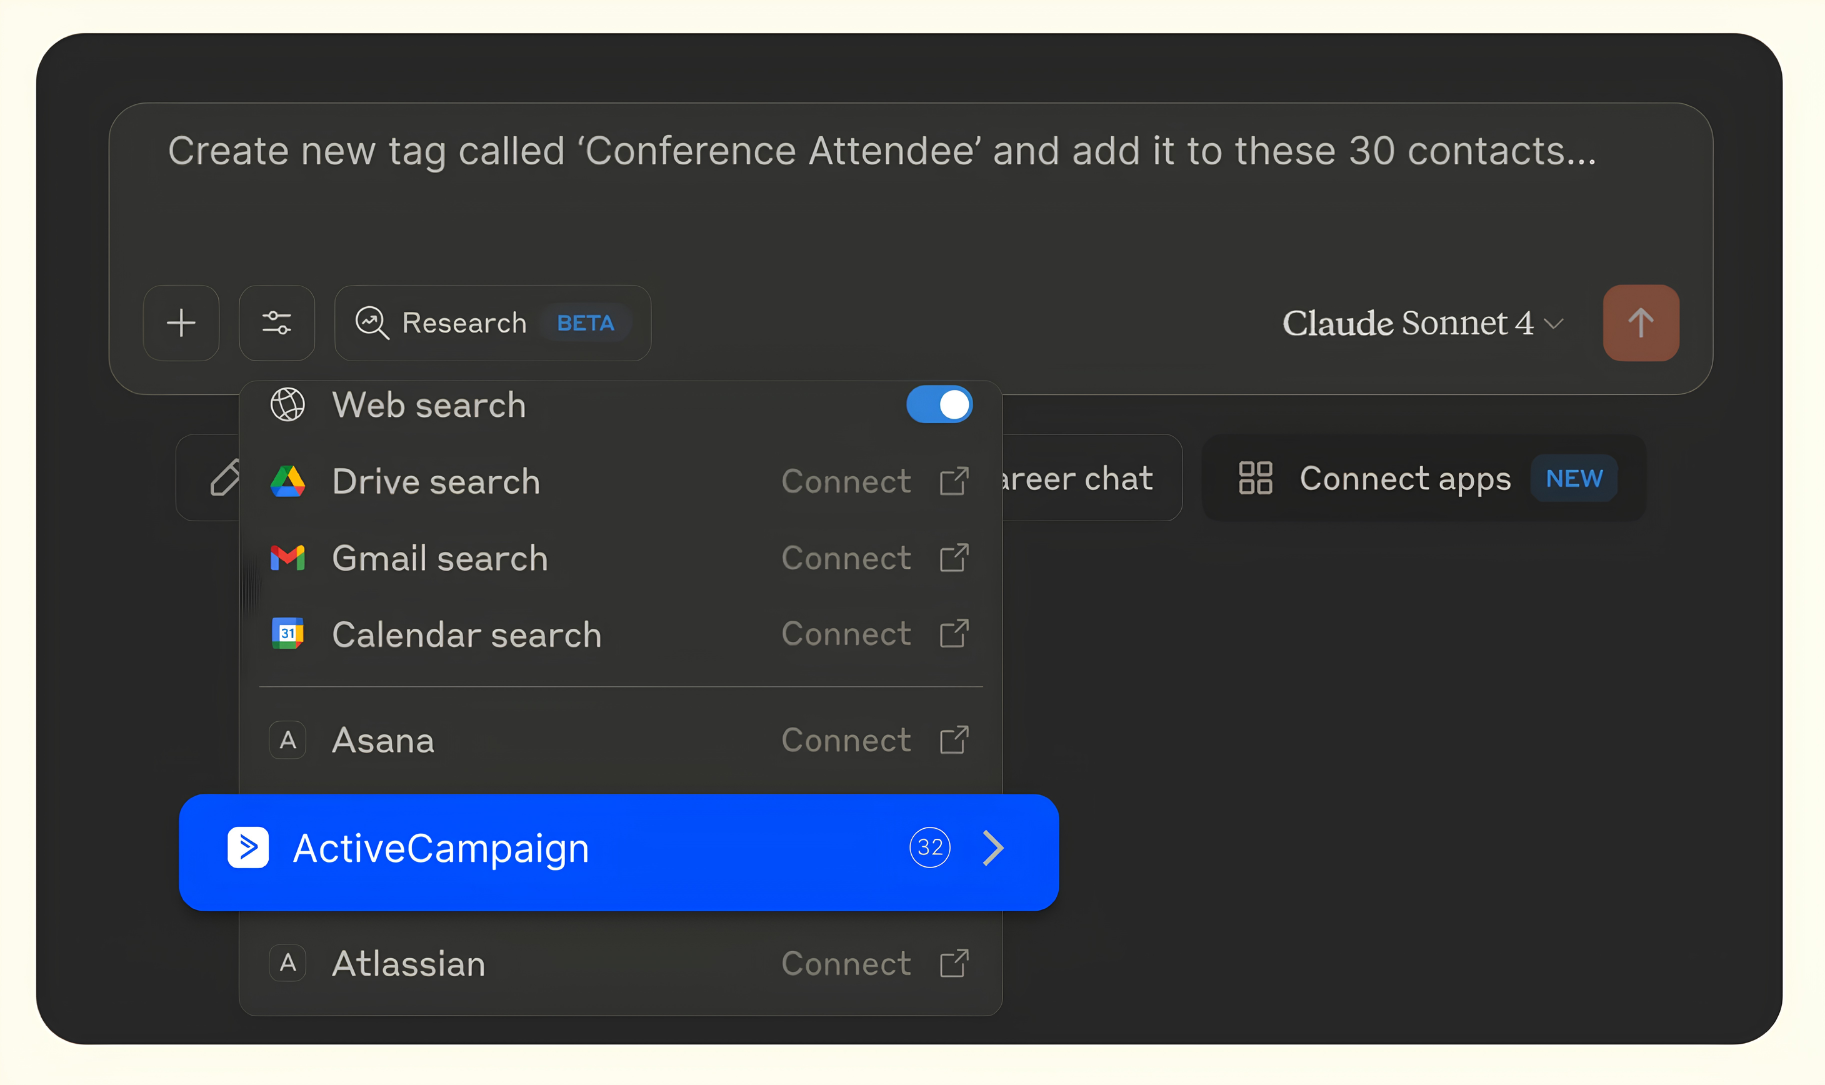Open the Atlassian external link icon
The image size is (1825, 1085).
click(x=954, y=963)
